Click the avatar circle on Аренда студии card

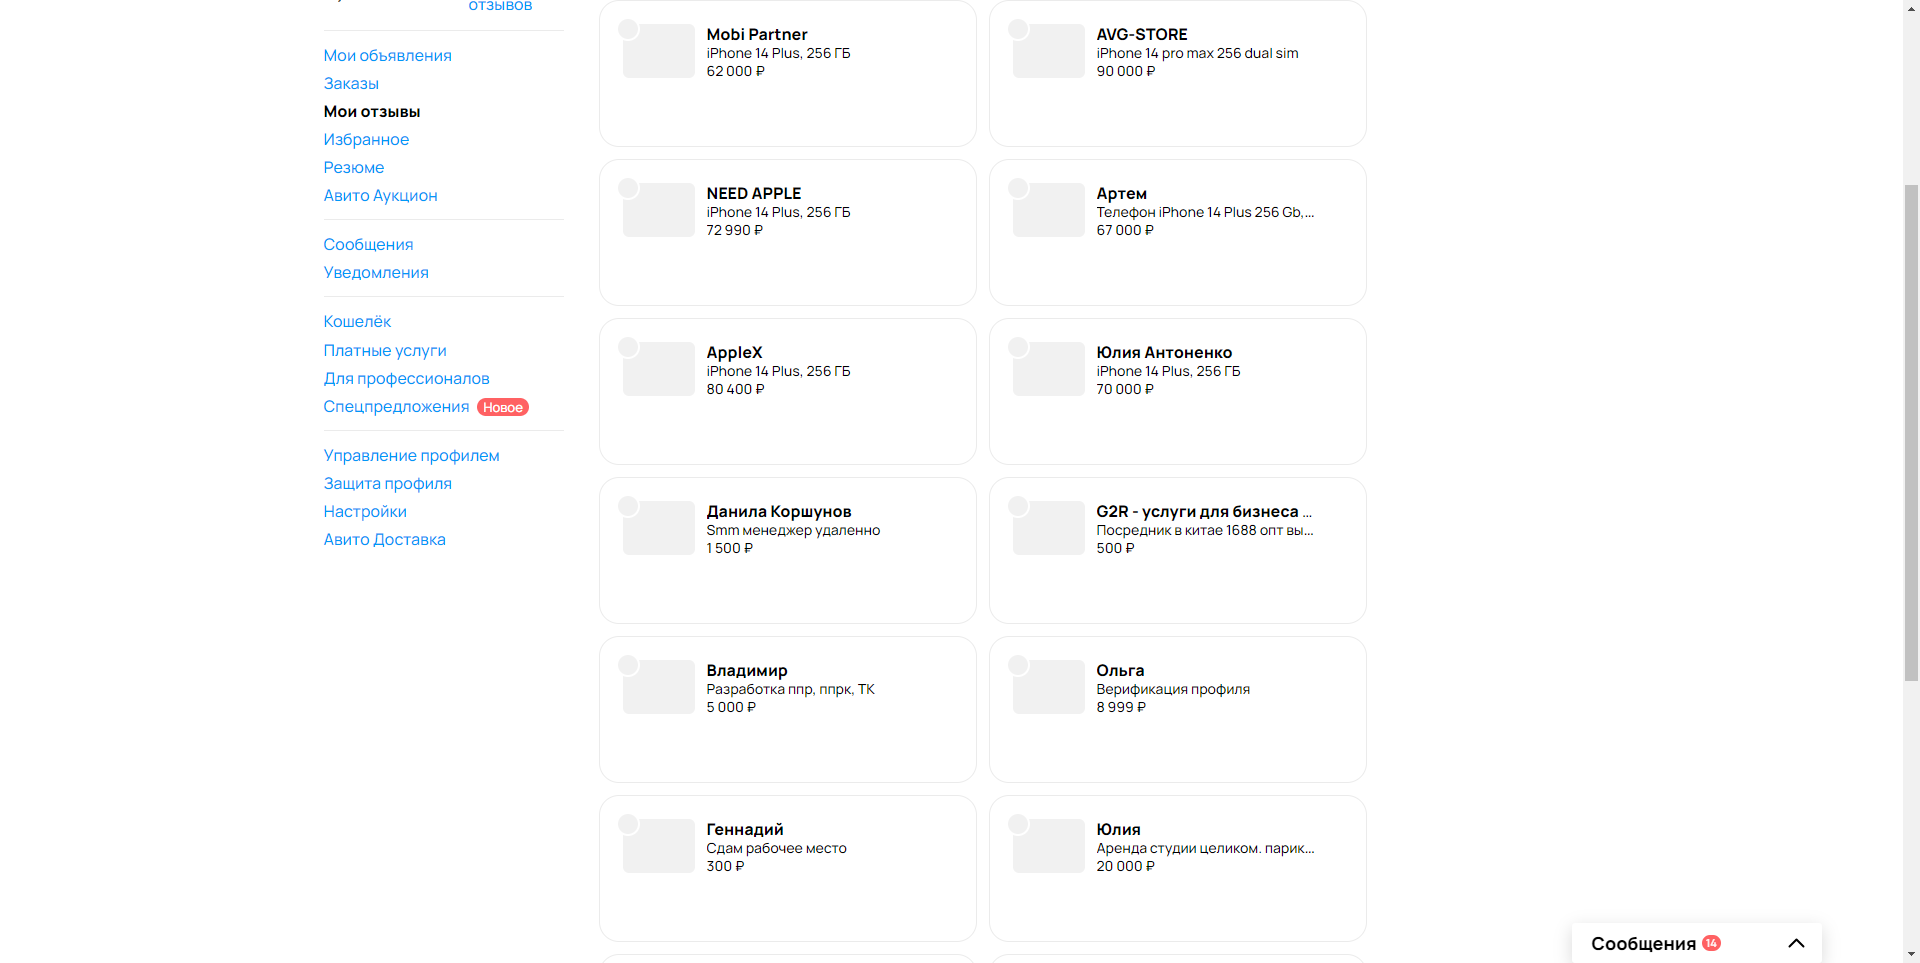point(1018,824)
